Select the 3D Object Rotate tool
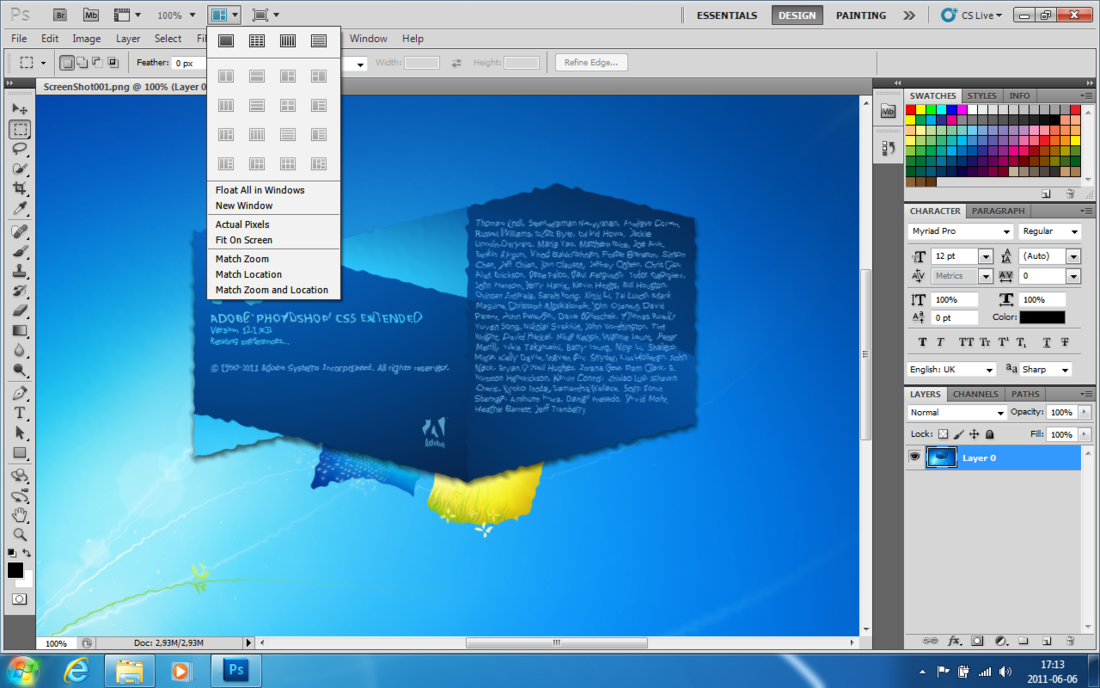The height and width of the screenshot is (688, 1100). [x=20, y=475]
